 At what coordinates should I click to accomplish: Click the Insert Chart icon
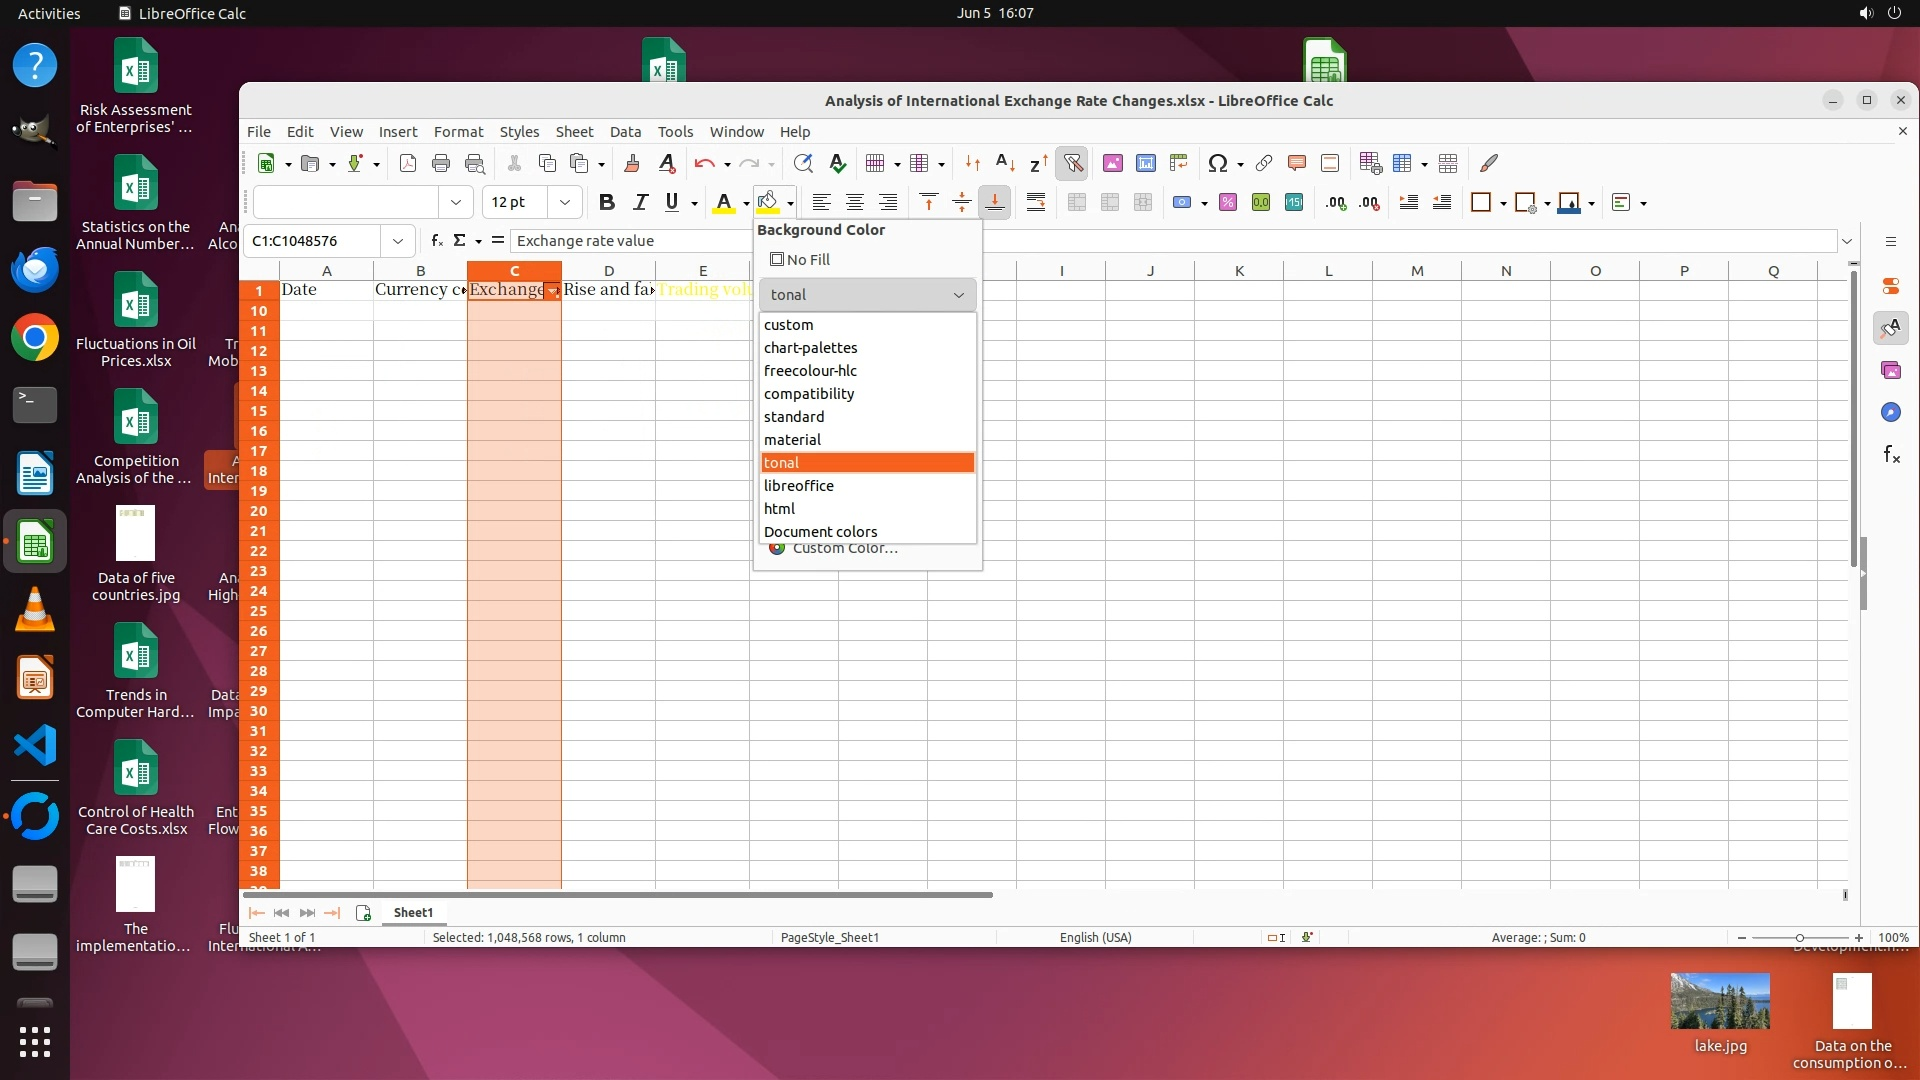(x=1146, y=164)
